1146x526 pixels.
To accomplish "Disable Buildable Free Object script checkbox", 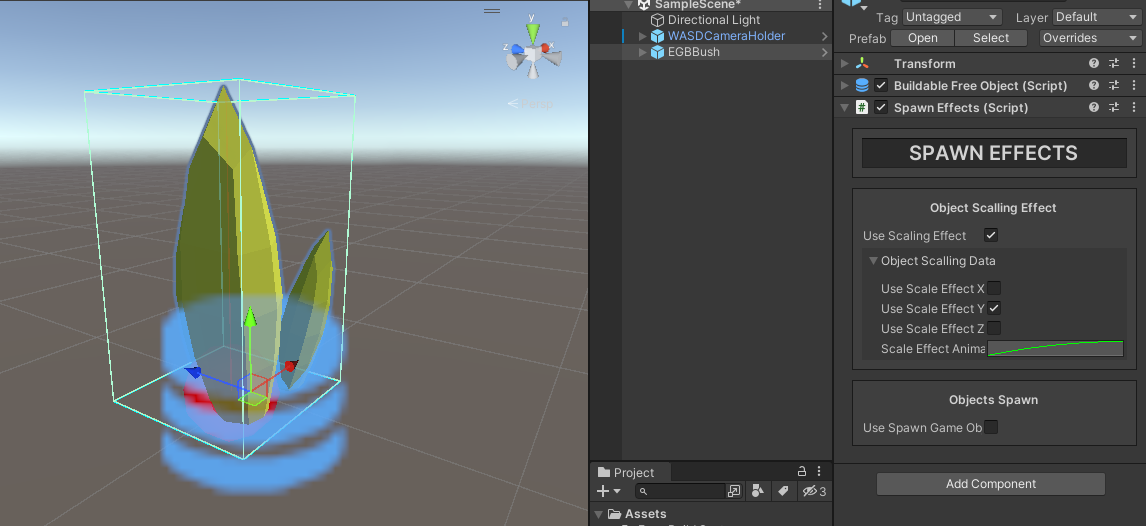I will pos(881,85).
